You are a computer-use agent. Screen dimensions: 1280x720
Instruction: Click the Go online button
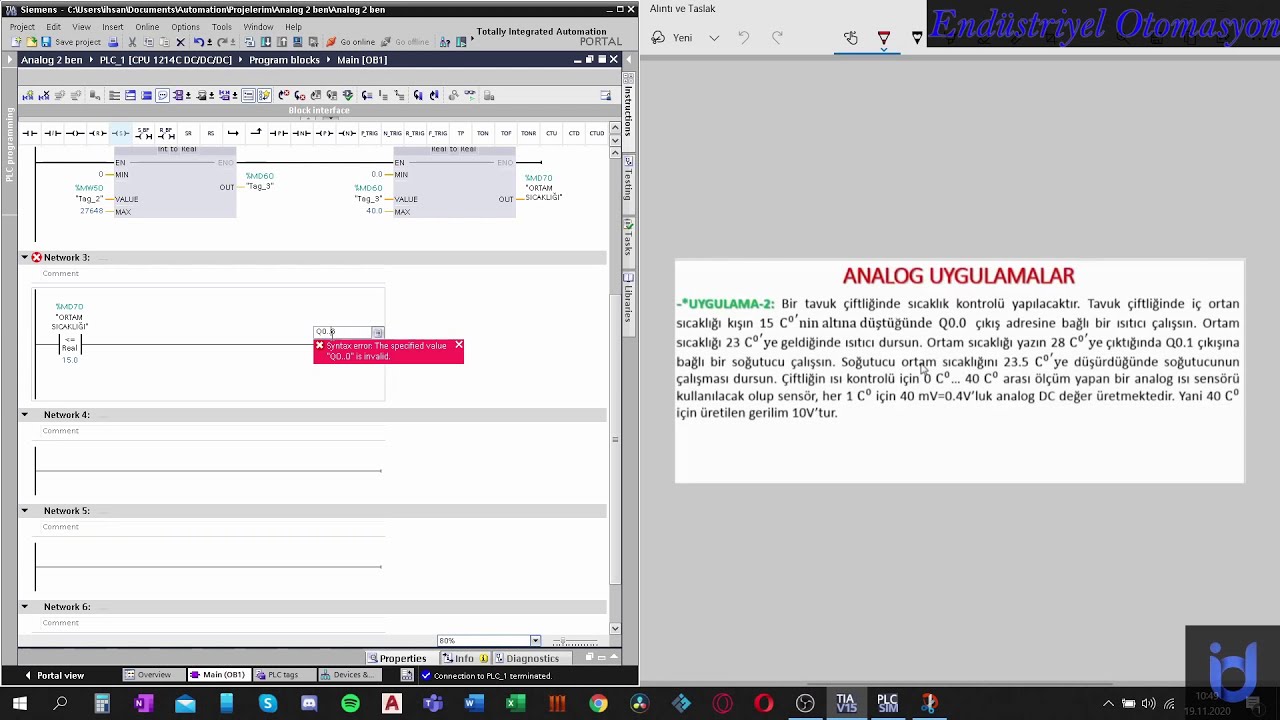[x=349, y=42]
